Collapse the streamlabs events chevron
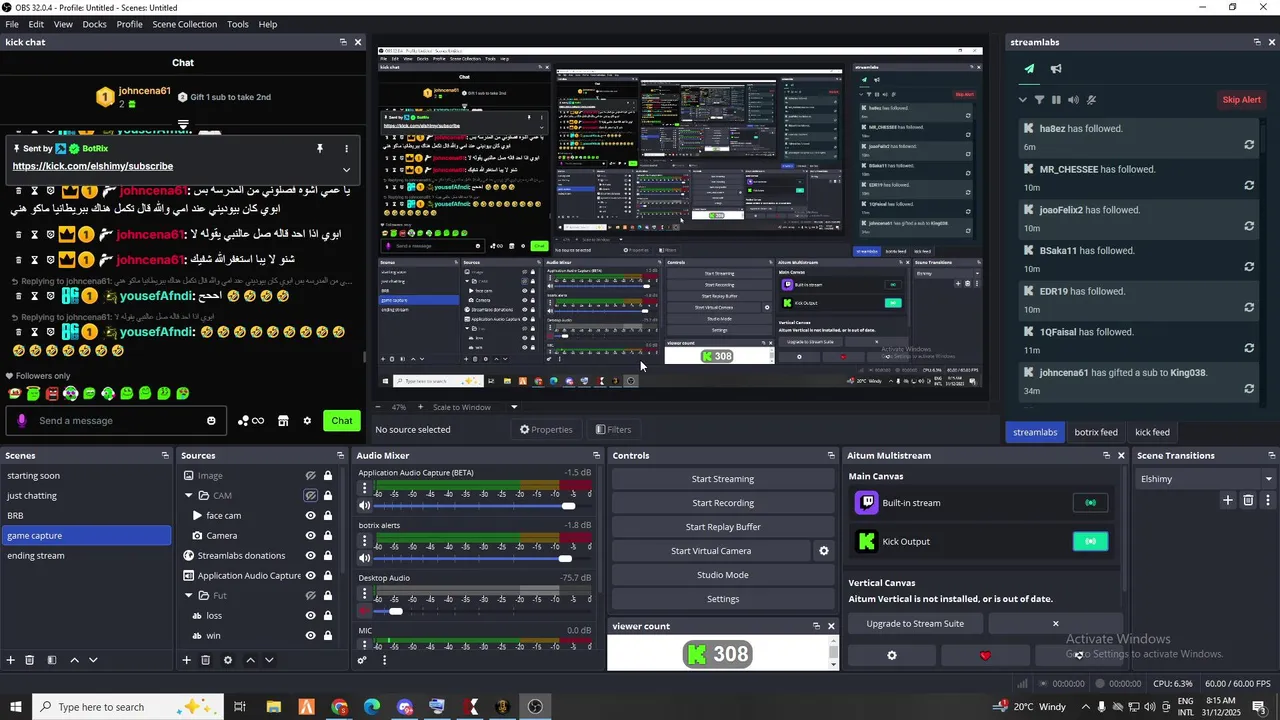The image size is (1280, 720). click(1022, 100)
